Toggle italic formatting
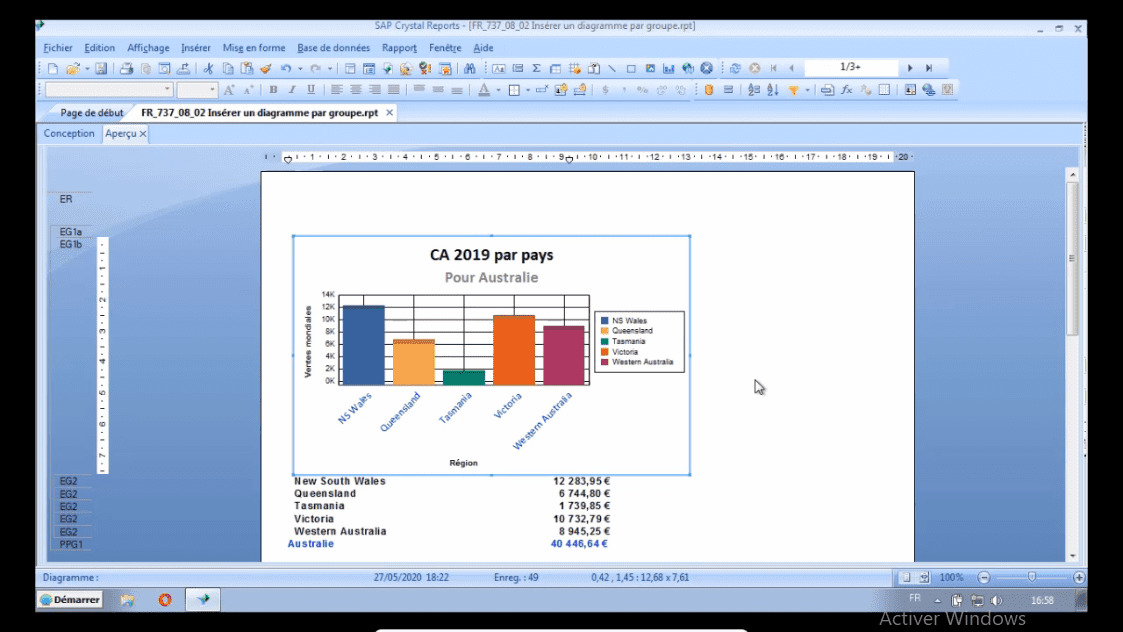This screenshot has height=632, width=1123. pyautogui.click(x=292, y=90)
